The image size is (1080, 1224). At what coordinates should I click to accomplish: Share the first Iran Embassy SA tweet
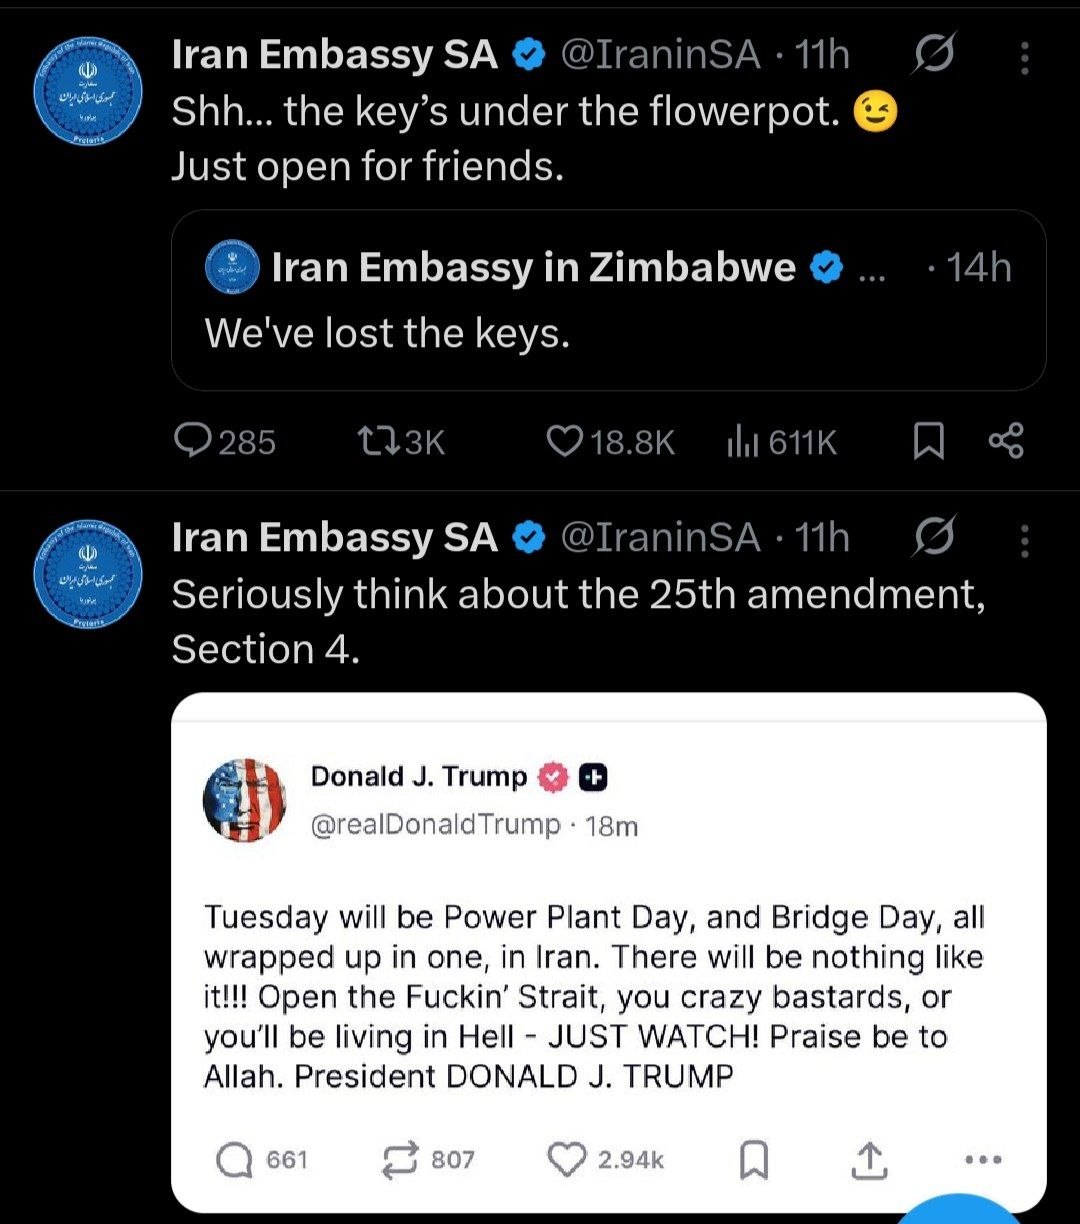click(1005, 441)
